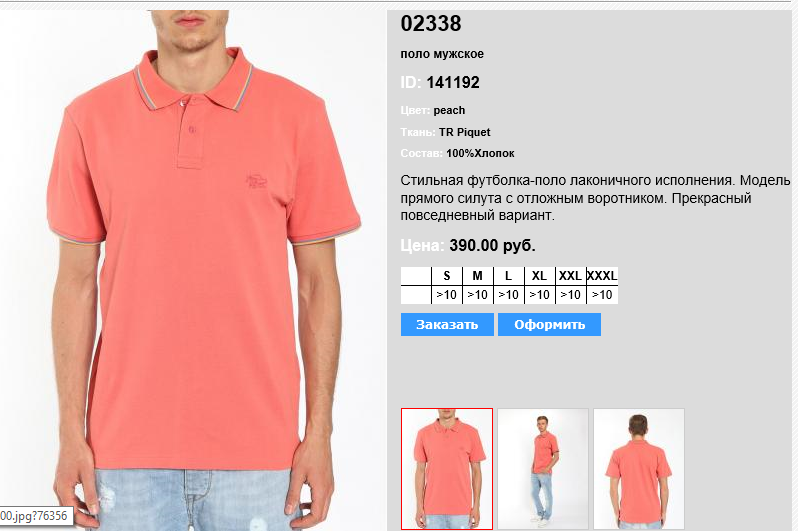Click the jpg filename status tooltip
Image resolution: width=798 pixels, height=531 pixels.
coord(35,516)
